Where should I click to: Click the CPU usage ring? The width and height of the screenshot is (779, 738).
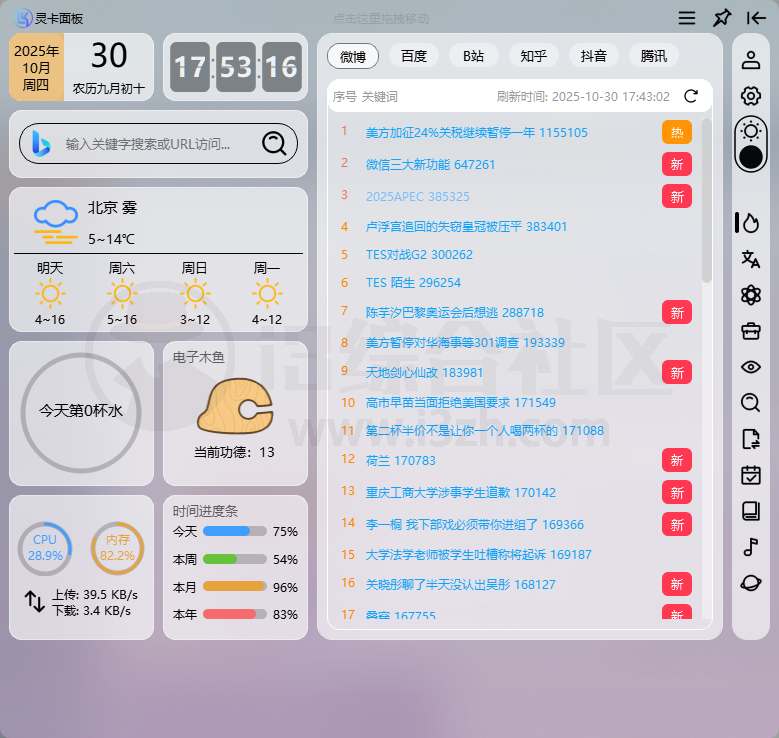coord(45,548)
